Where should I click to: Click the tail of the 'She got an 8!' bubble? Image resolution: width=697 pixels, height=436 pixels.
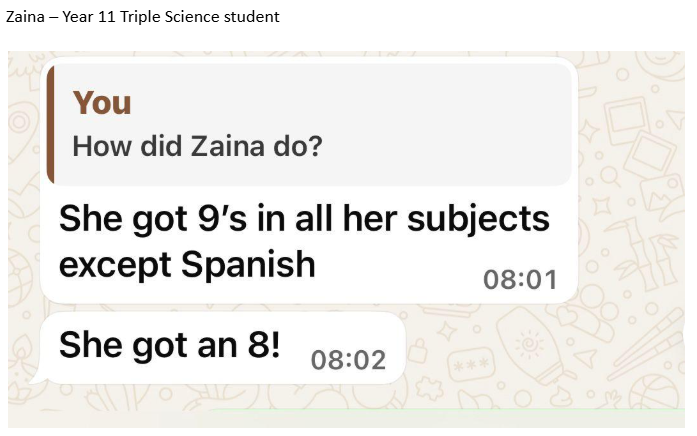(x=36, y=379)
